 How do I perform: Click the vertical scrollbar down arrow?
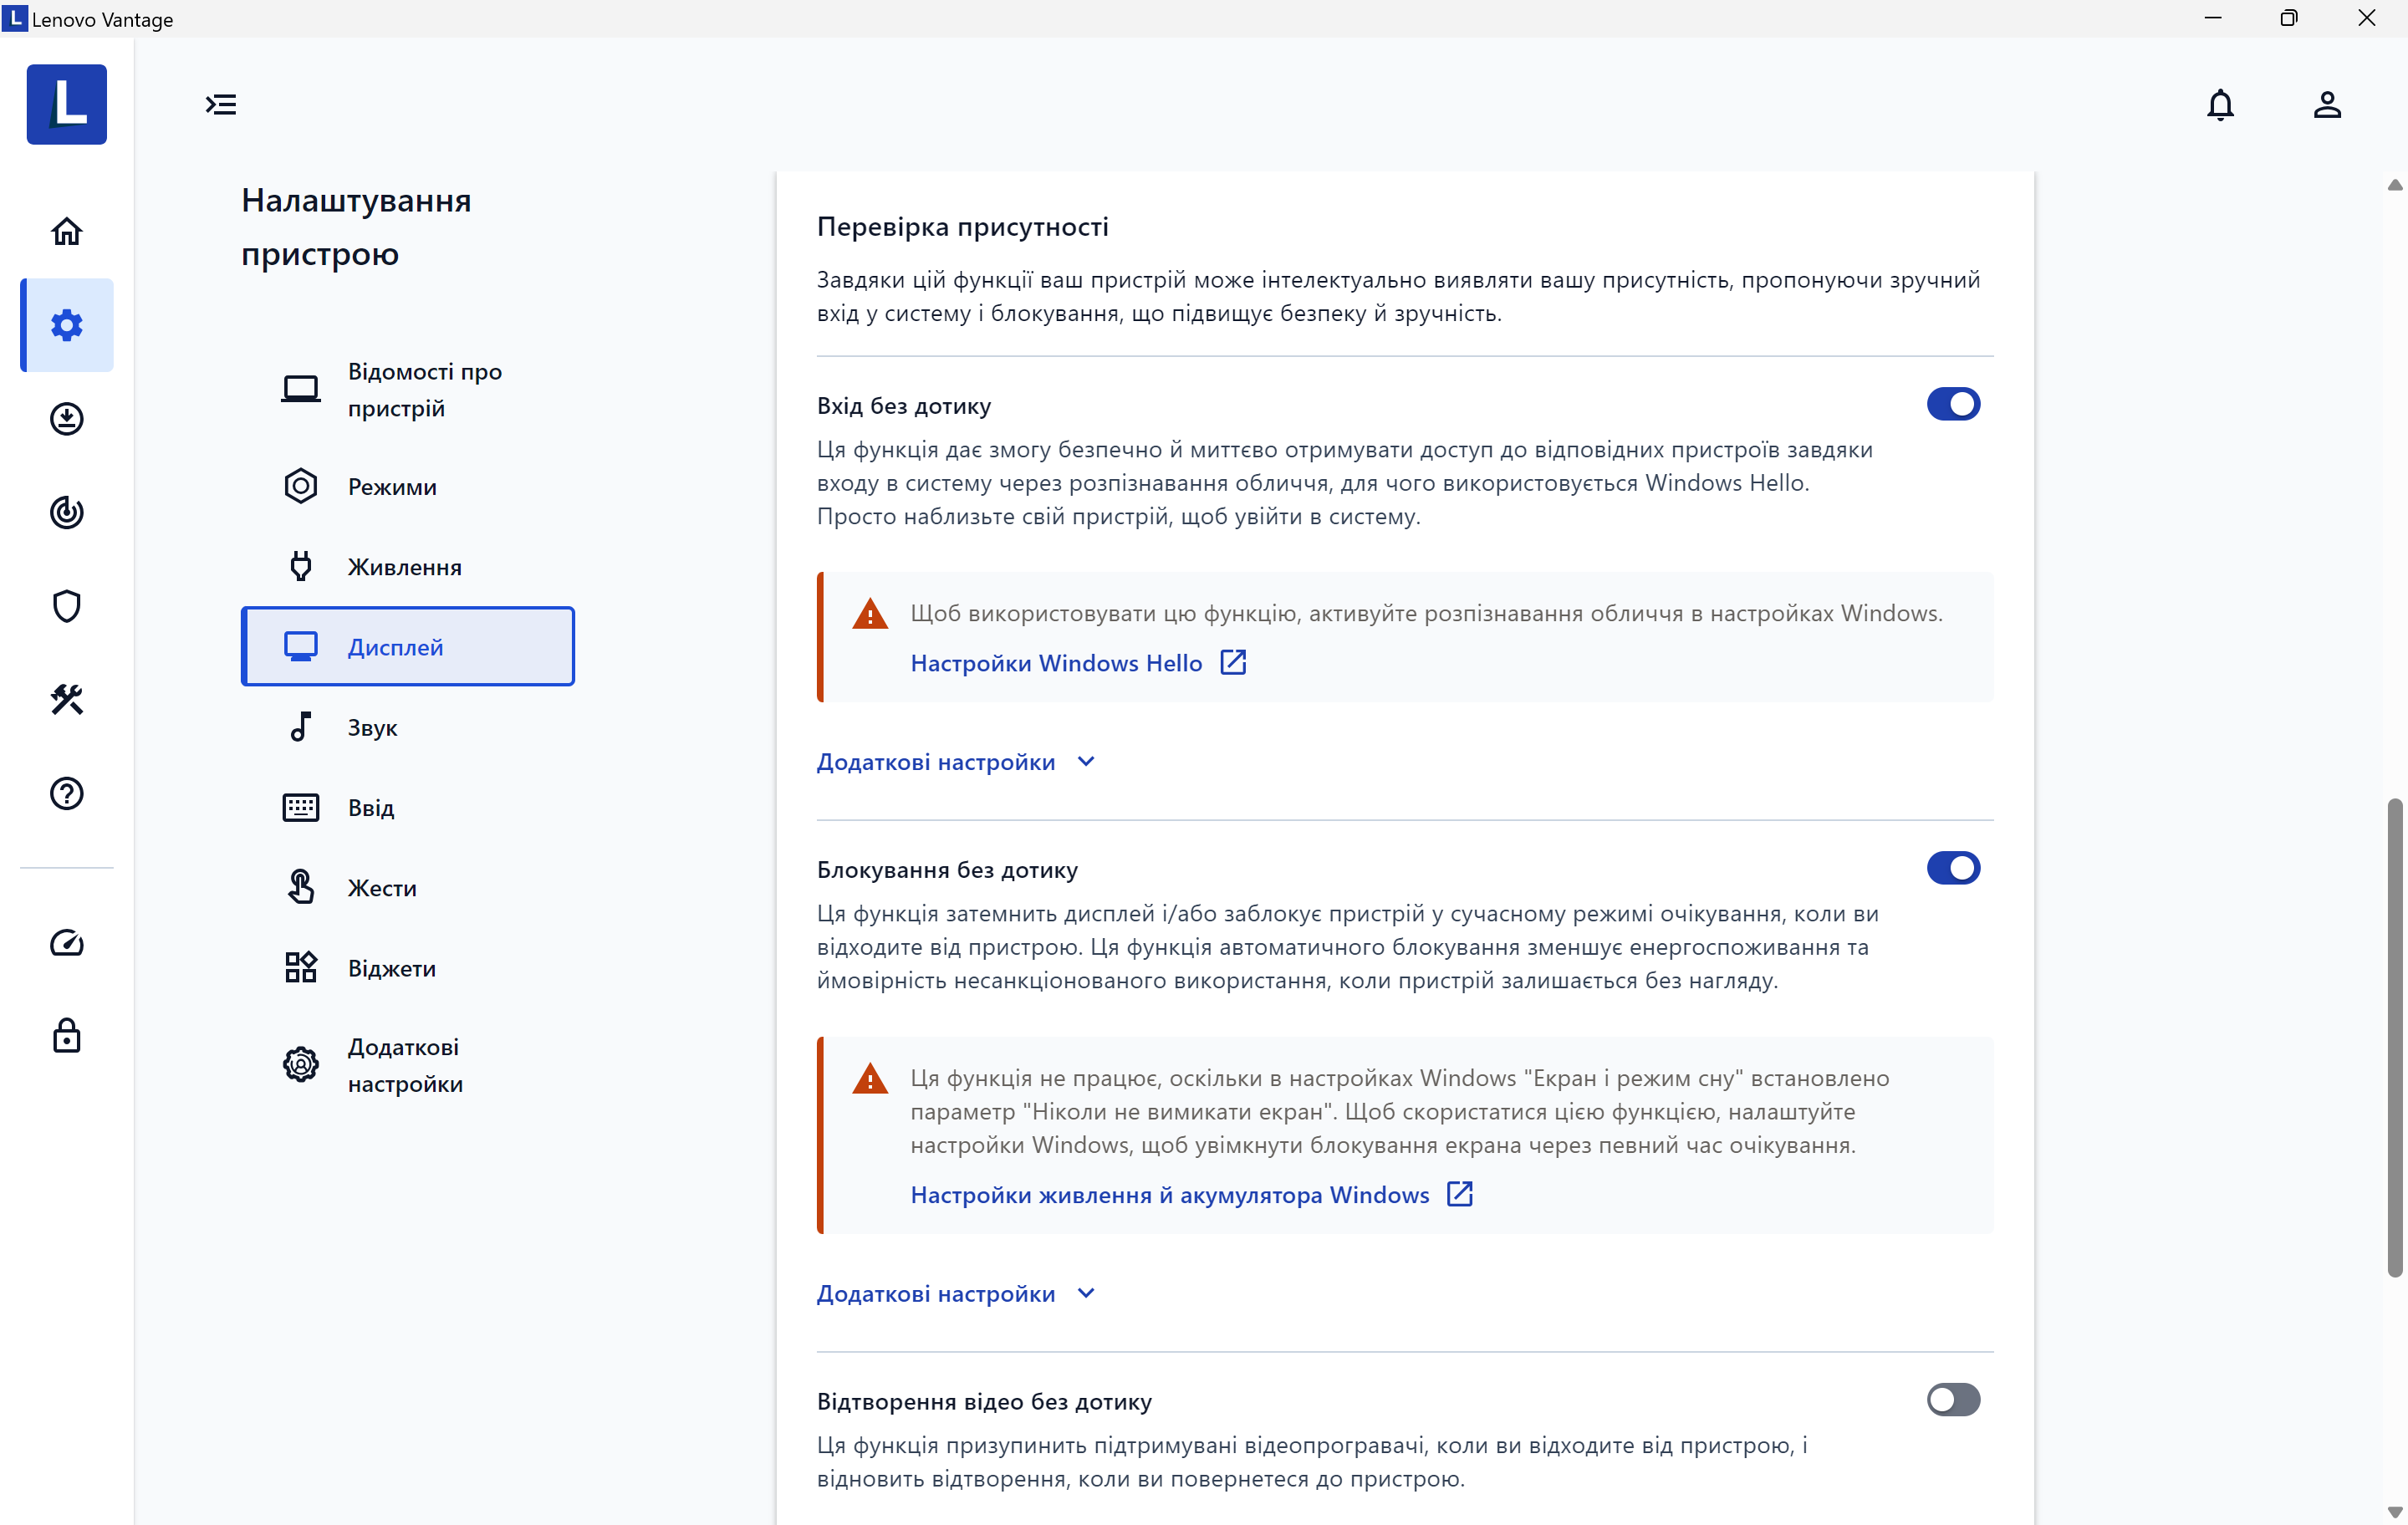click(2393, 1511)
